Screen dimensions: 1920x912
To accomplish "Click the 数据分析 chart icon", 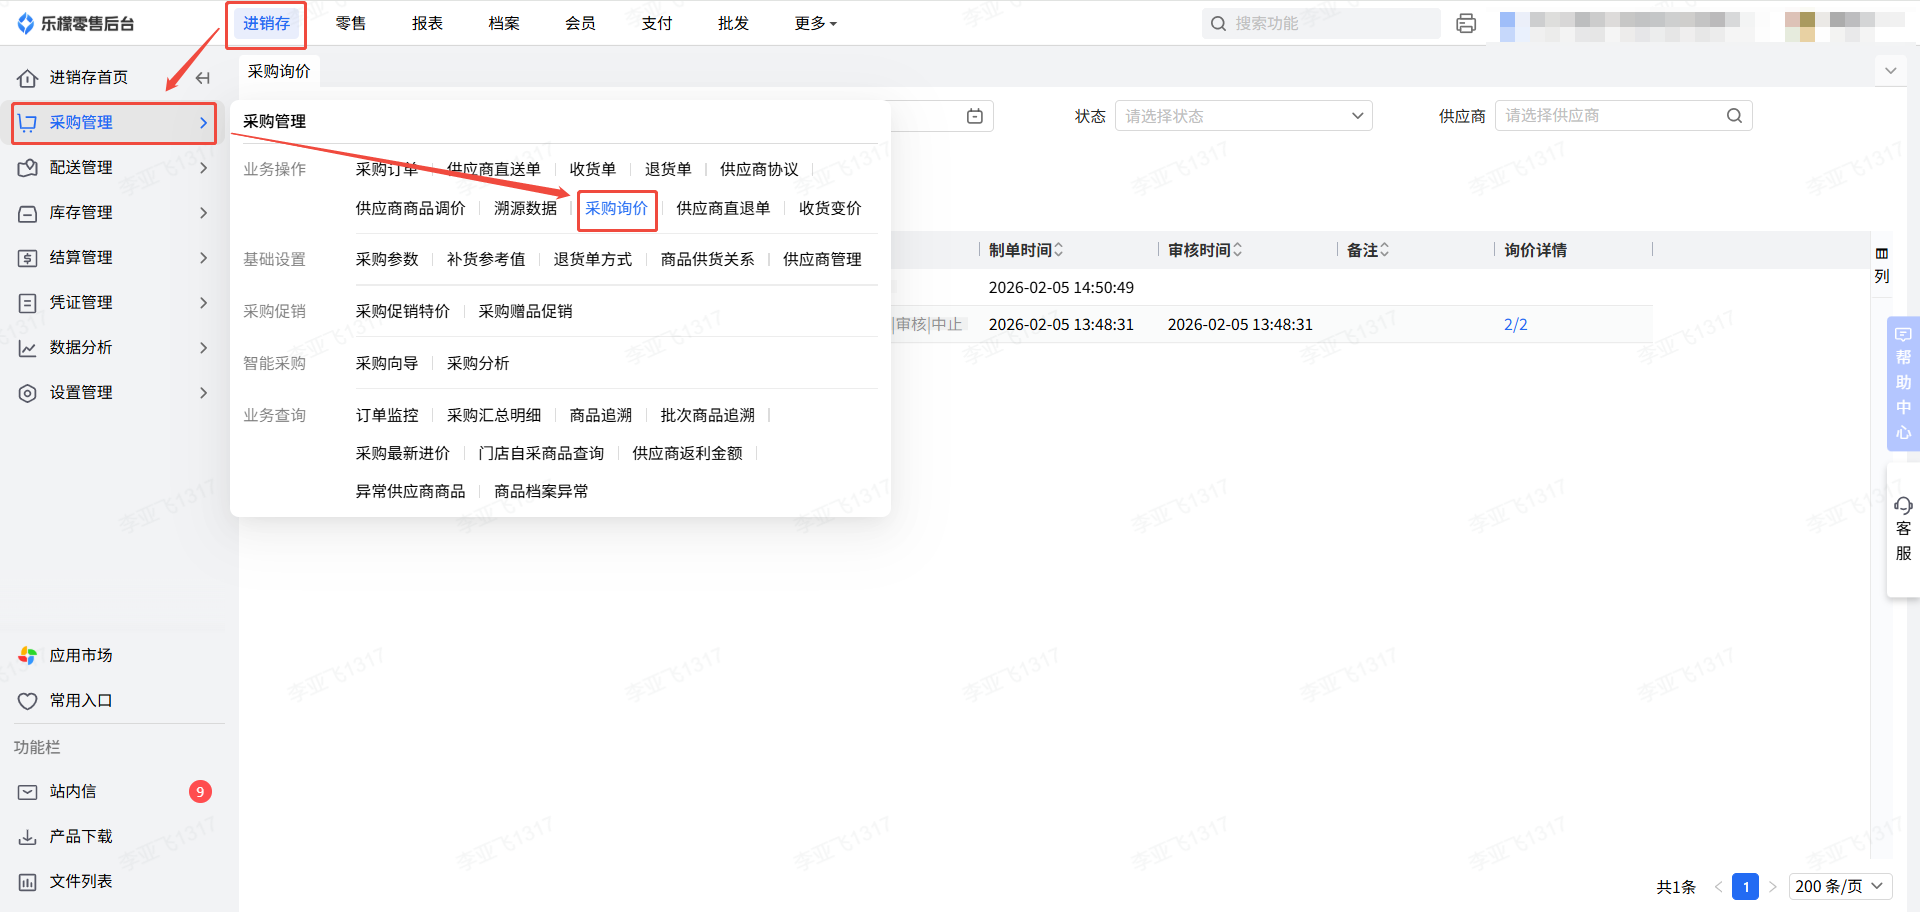I will (28, 348).
